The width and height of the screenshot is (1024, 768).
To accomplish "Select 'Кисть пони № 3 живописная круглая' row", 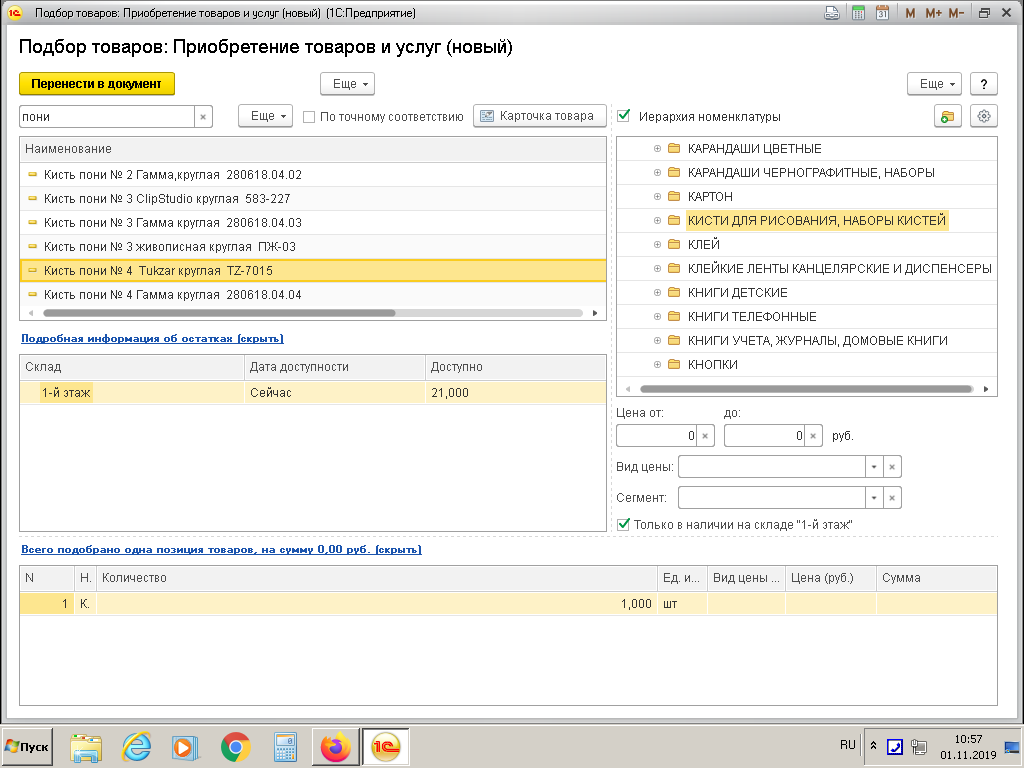I will coord(313,247).
